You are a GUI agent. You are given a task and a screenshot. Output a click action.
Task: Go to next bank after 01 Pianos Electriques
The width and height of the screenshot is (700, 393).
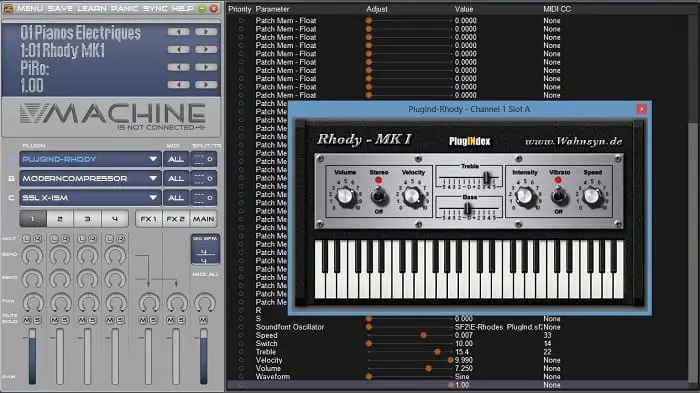(x=206, y=32)
